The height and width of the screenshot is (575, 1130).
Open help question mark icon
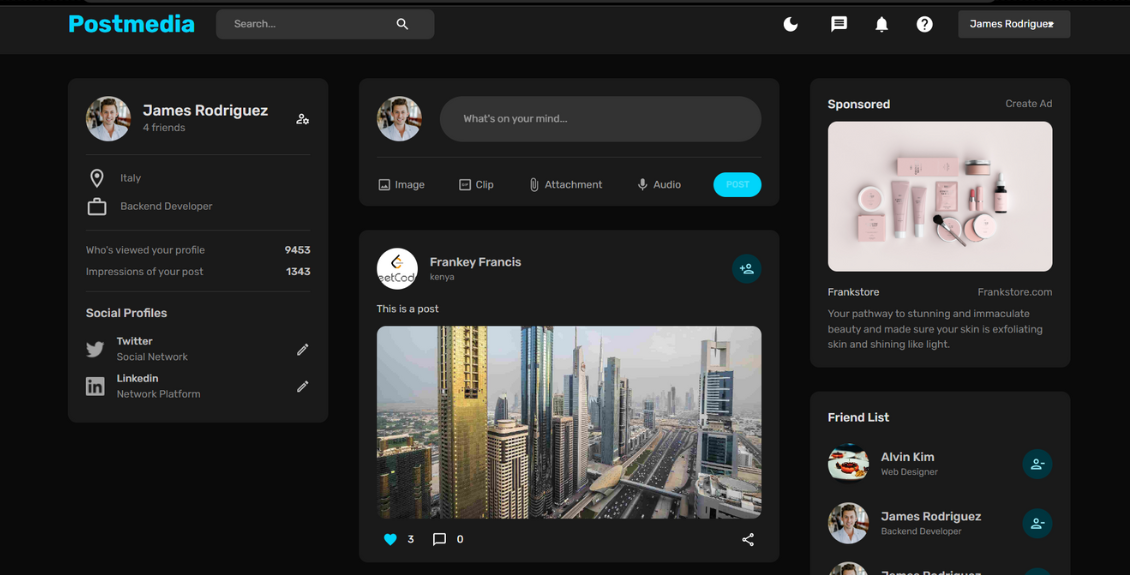tap(925, 24)
